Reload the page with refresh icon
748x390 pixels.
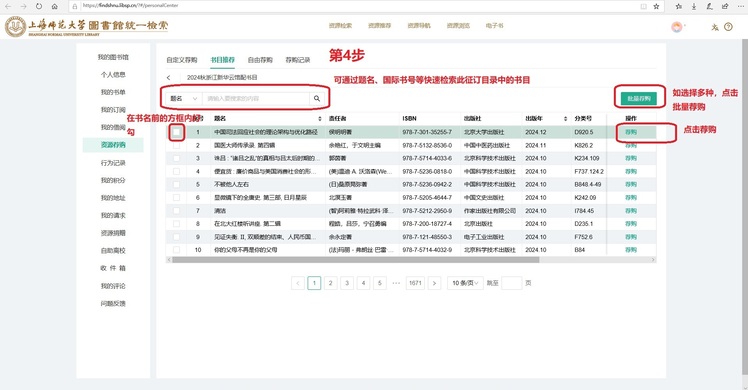point(39,6)
